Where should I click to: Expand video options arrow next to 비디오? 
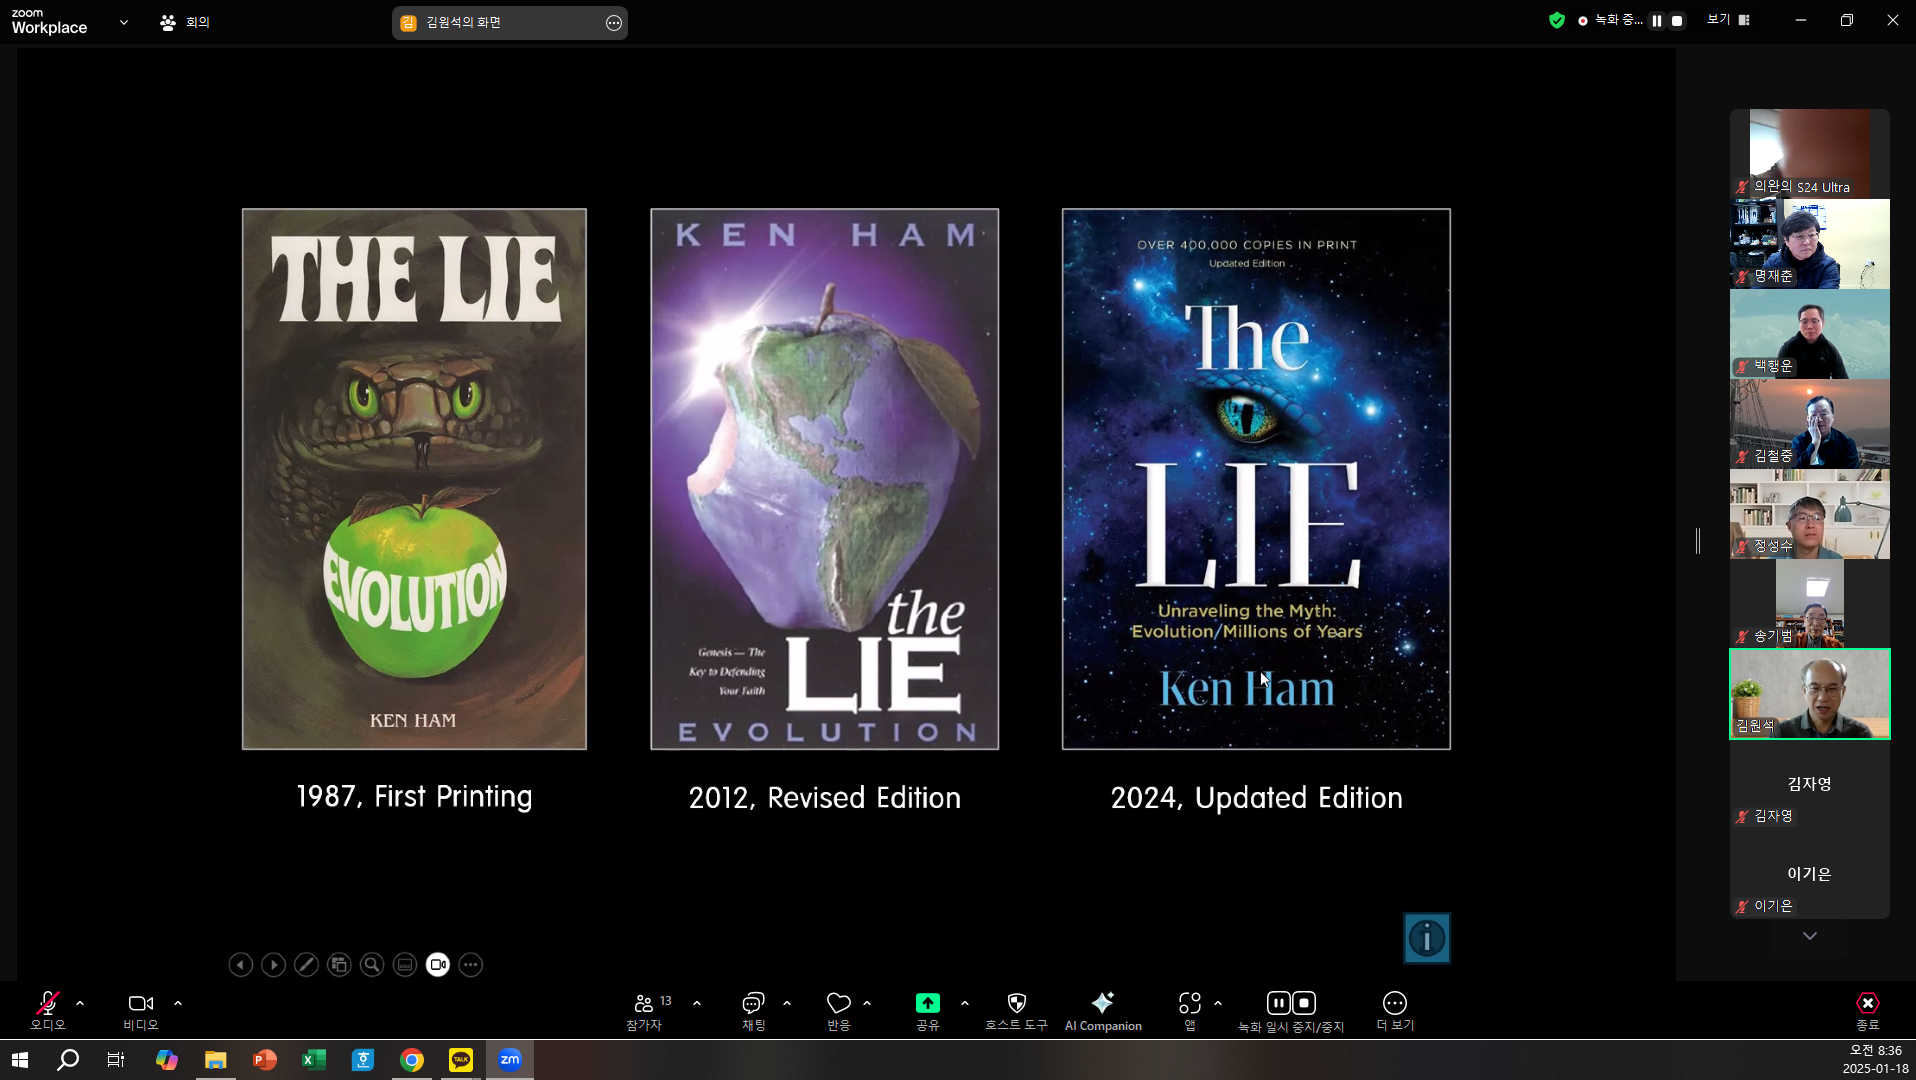[x=178, y=1003]
